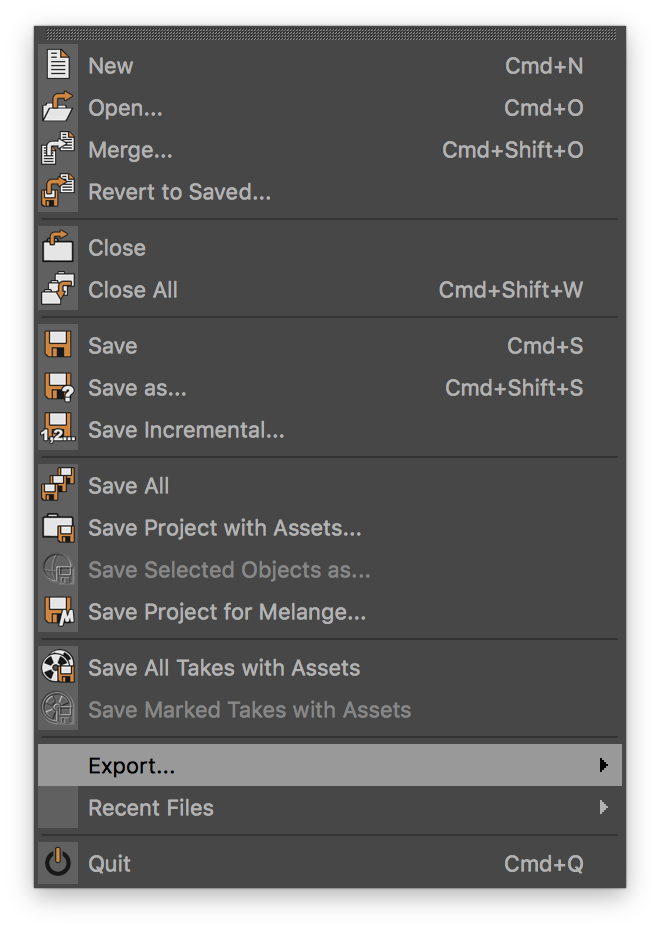
Task: Click the Save All icon
Action: (58, 486)
